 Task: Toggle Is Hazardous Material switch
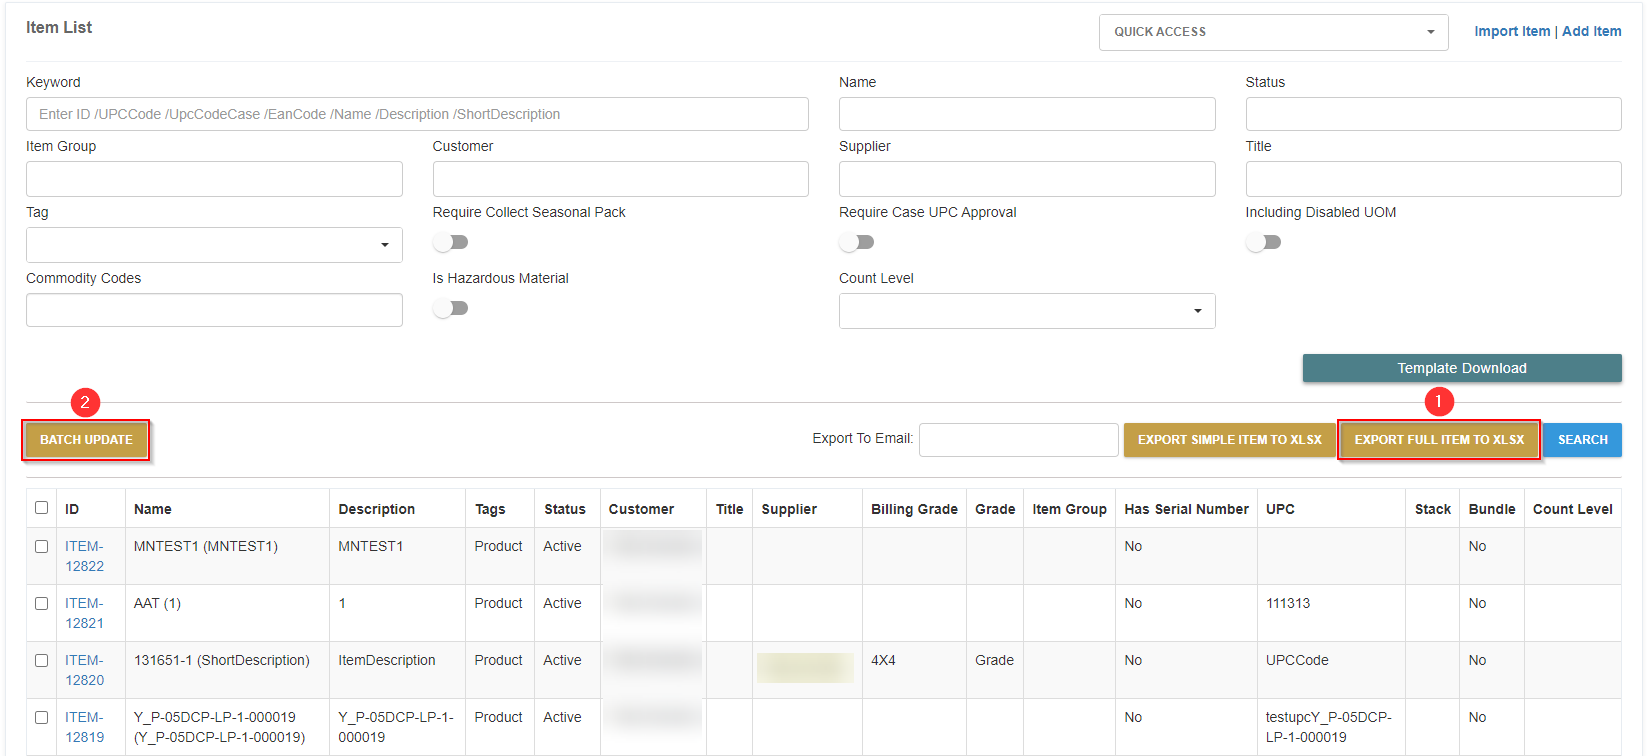[451, 308]
